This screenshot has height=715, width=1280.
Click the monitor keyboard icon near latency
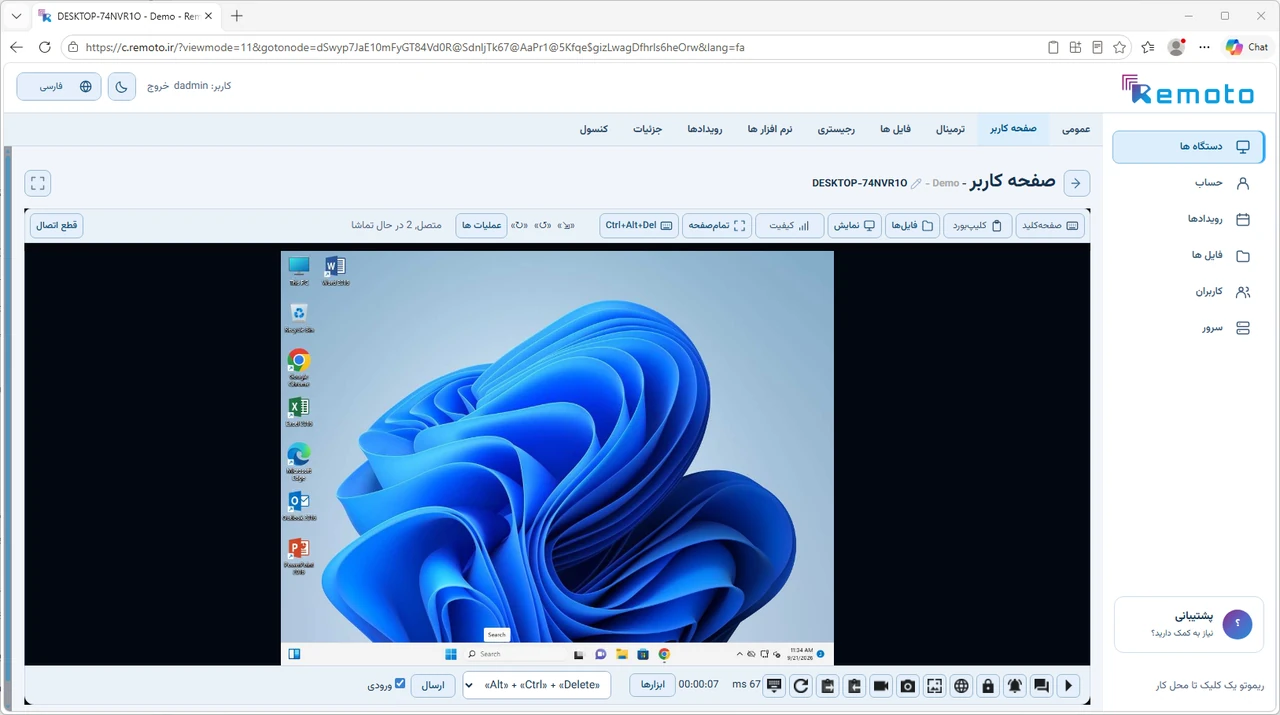[x=774, y=686]
